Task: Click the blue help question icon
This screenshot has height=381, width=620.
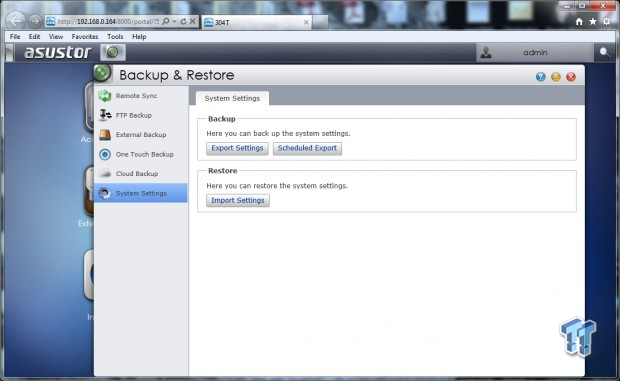Action: point(541,77)
